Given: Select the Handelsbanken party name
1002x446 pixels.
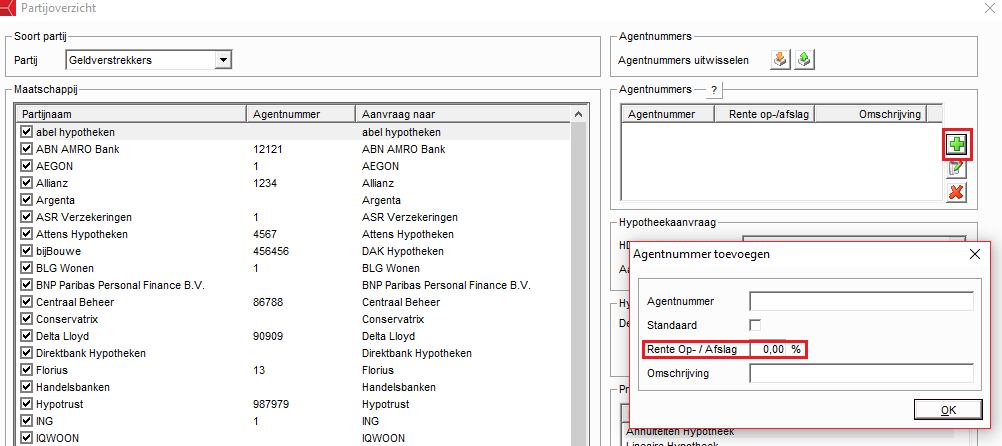Looking at the screenshot, I should (x=73, y=387).
